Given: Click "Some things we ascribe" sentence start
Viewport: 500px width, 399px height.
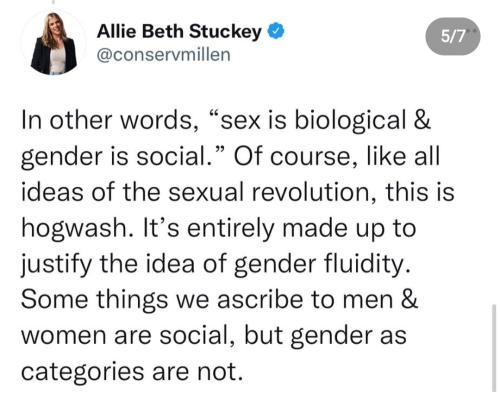Looking at the screenshot, I should (165, 300).
